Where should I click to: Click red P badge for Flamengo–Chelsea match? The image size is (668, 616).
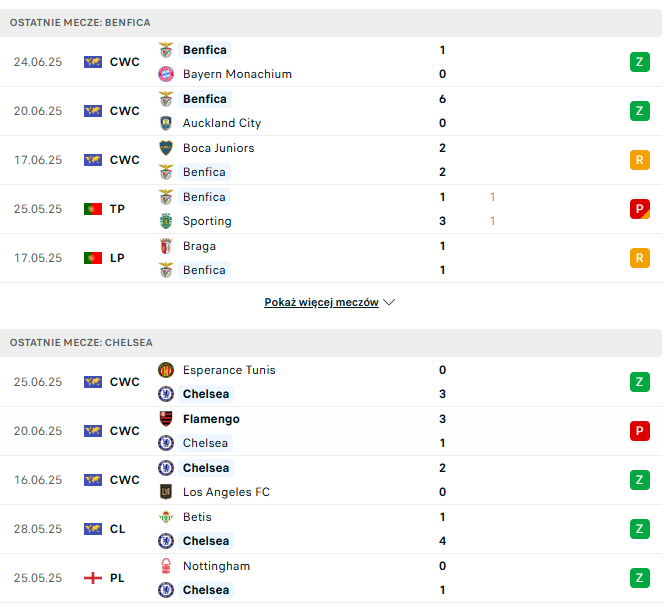(x=640, y=431)
